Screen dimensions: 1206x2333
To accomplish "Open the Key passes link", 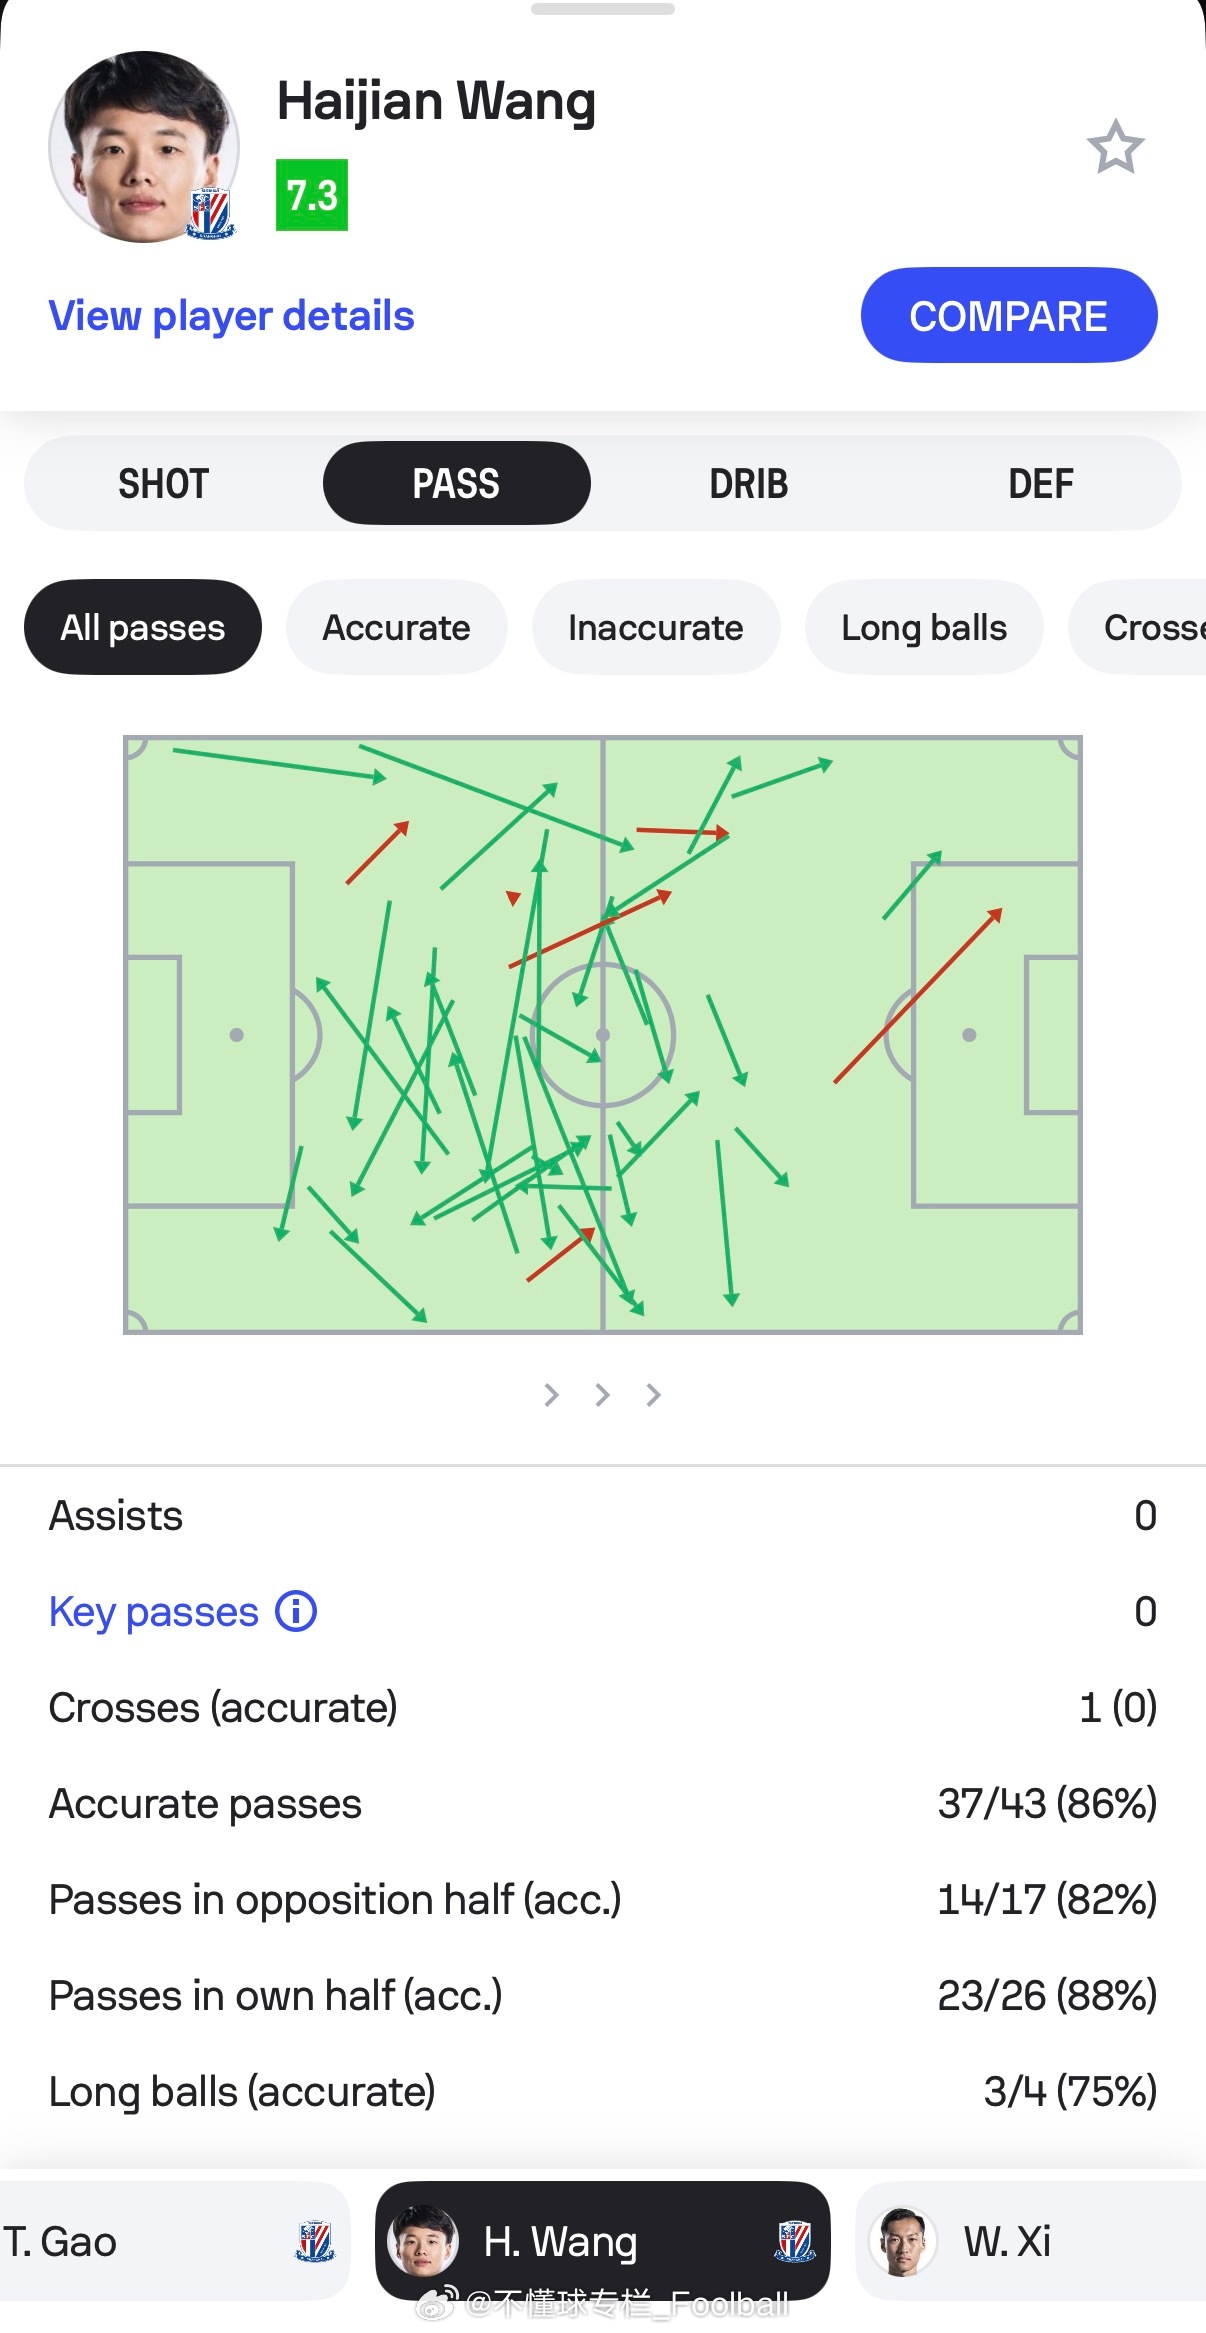I will point(154,1611).
